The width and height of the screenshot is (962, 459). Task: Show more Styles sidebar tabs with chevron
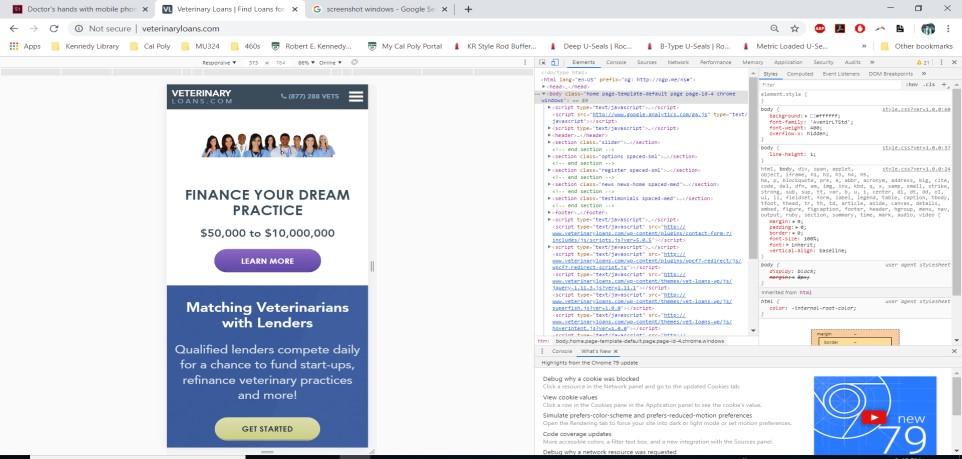point(924,74)
